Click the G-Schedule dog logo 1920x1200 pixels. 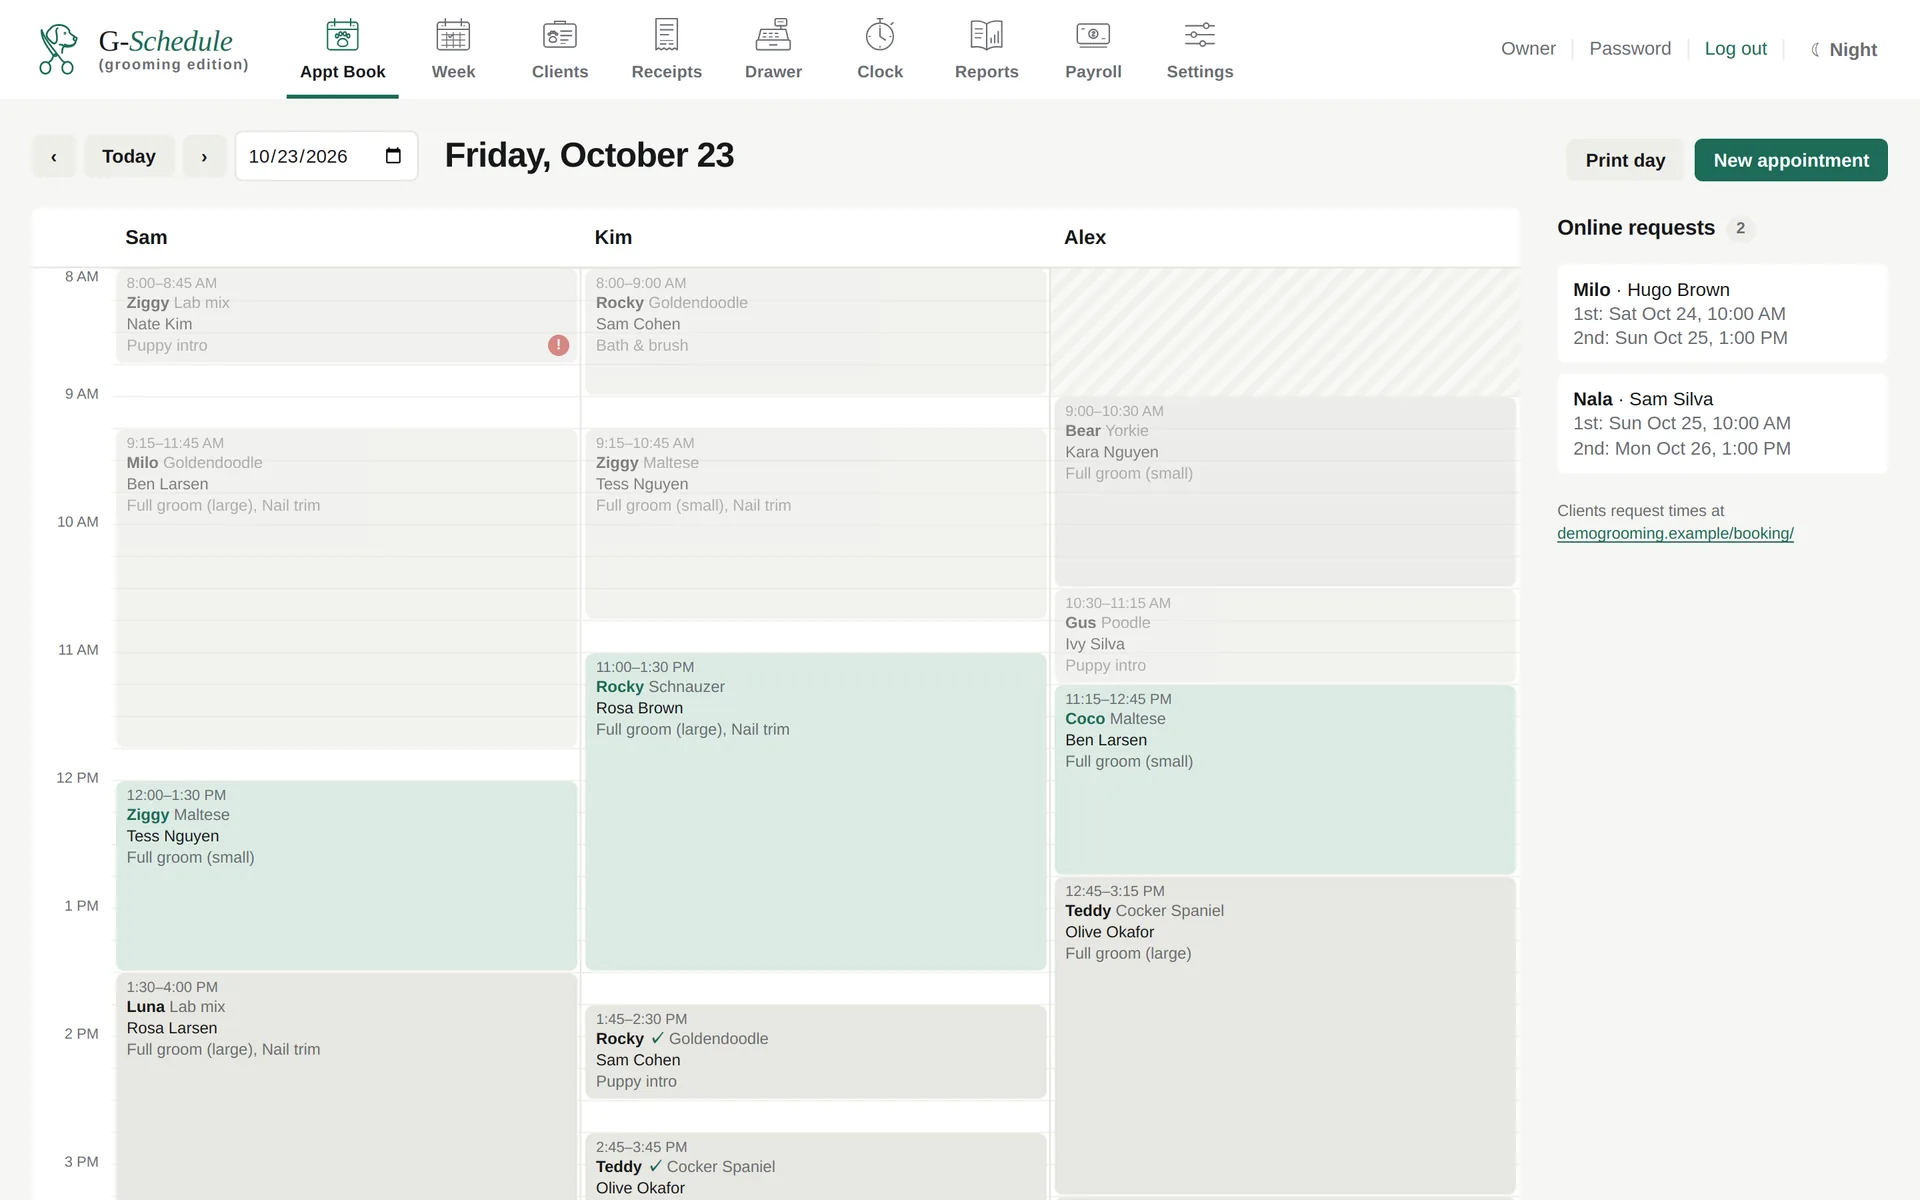click(58, 49)
